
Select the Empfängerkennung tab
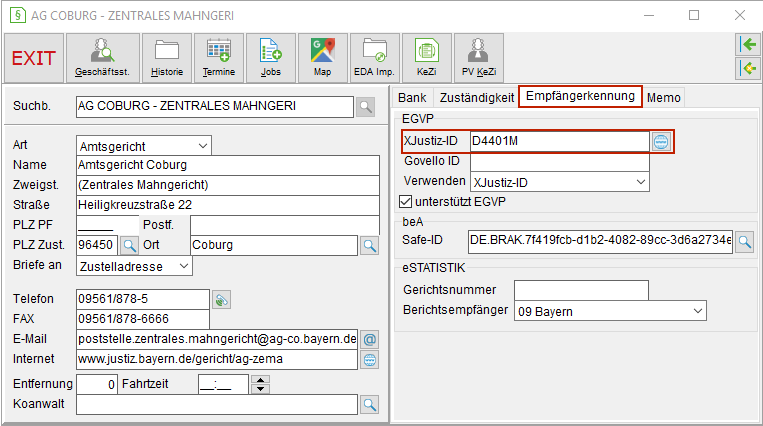(x=581, y=96)
